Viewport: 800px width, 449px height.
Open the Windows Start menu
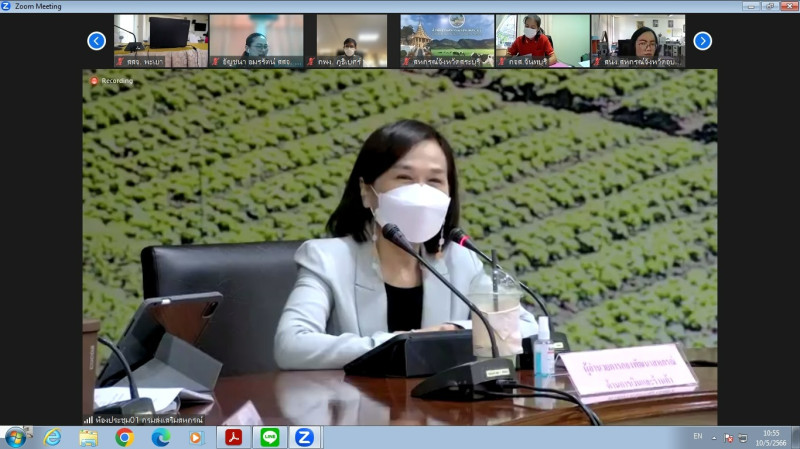tap(16, 437)
